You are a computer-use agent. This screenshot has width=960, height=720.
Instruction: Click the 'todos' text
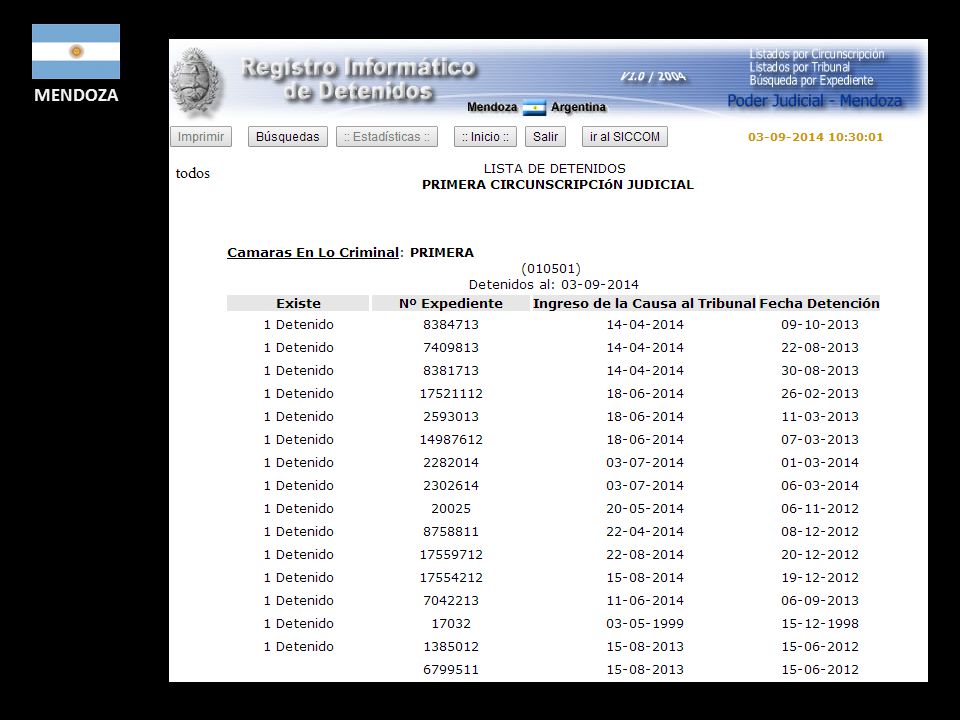[192, 173]
